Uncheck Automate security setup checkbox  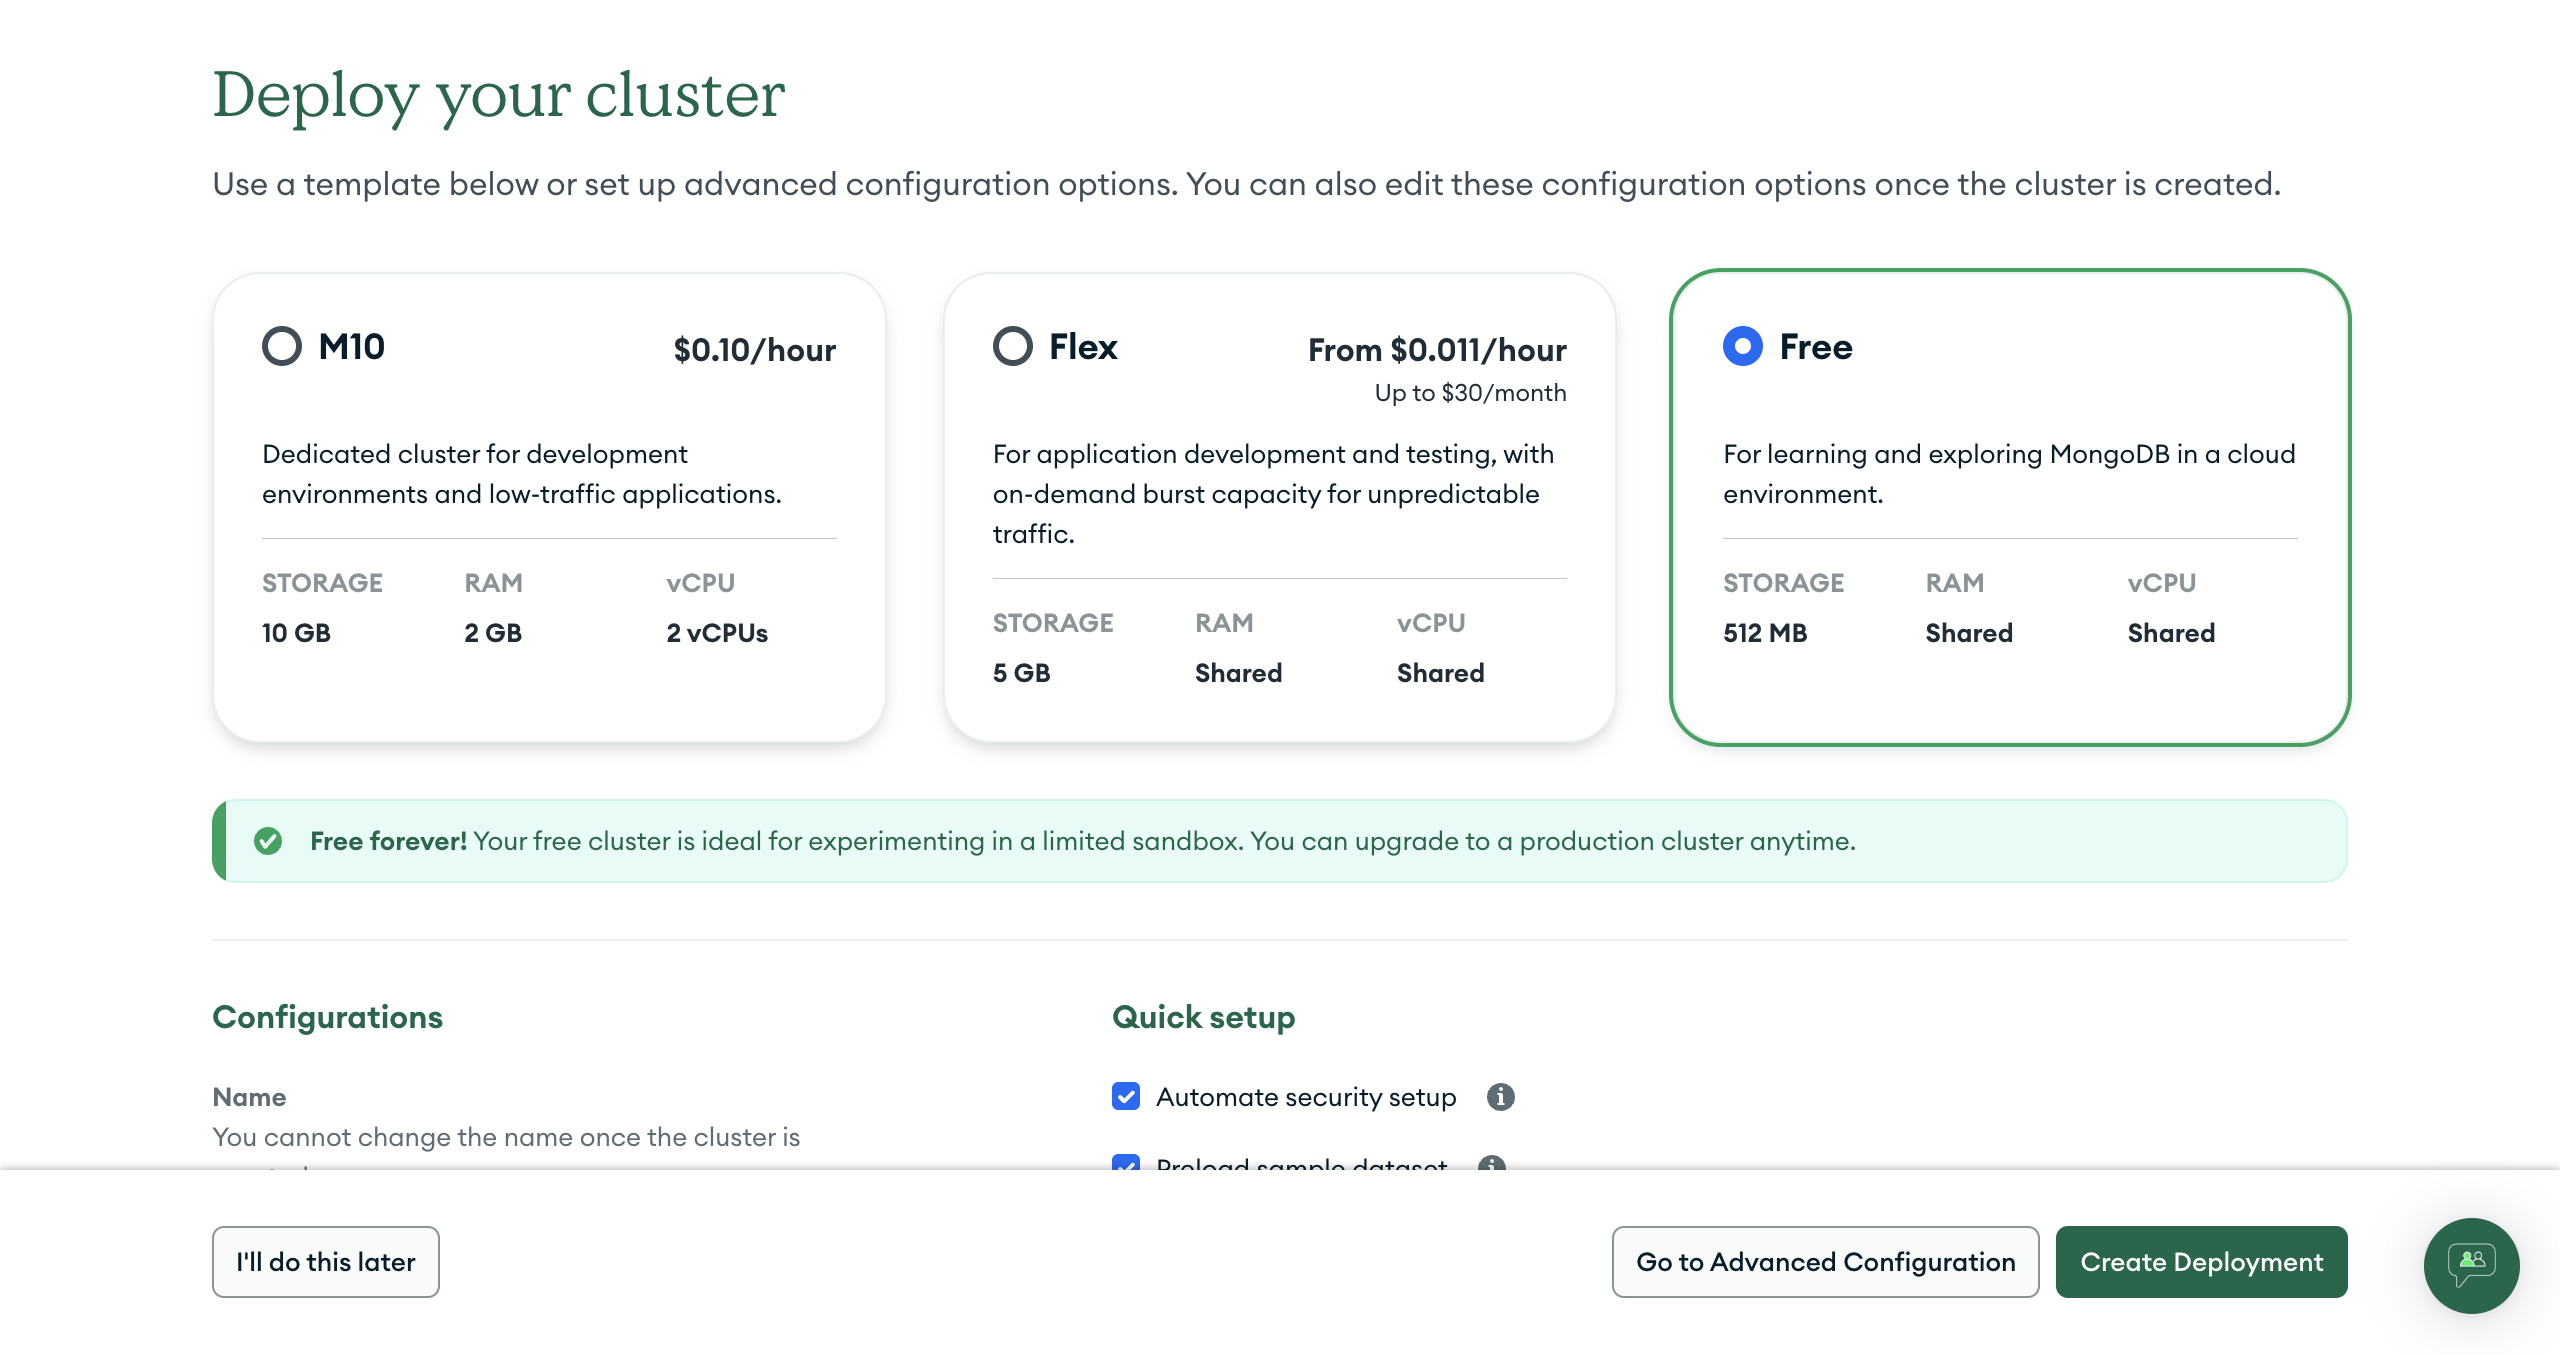(1126, 1096)
